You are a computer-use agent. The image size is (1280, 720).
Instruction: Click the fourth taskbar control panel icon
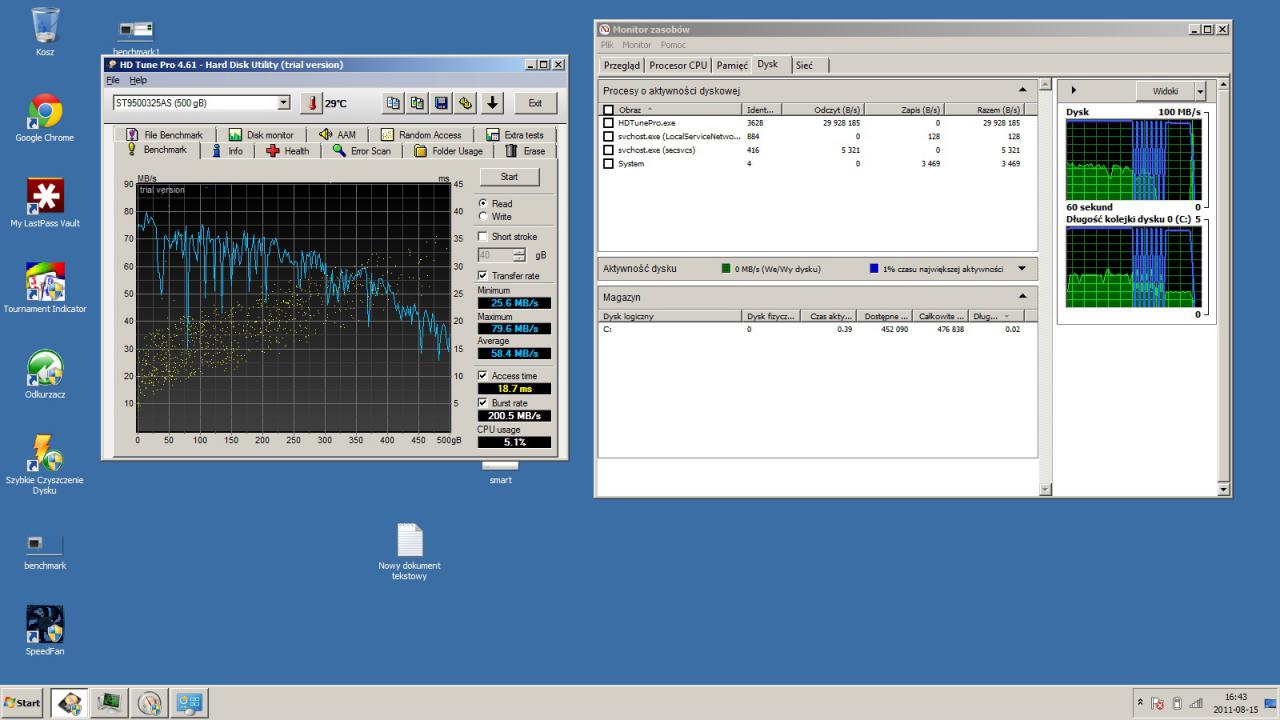pyautogui.click(x=189, y=703)
